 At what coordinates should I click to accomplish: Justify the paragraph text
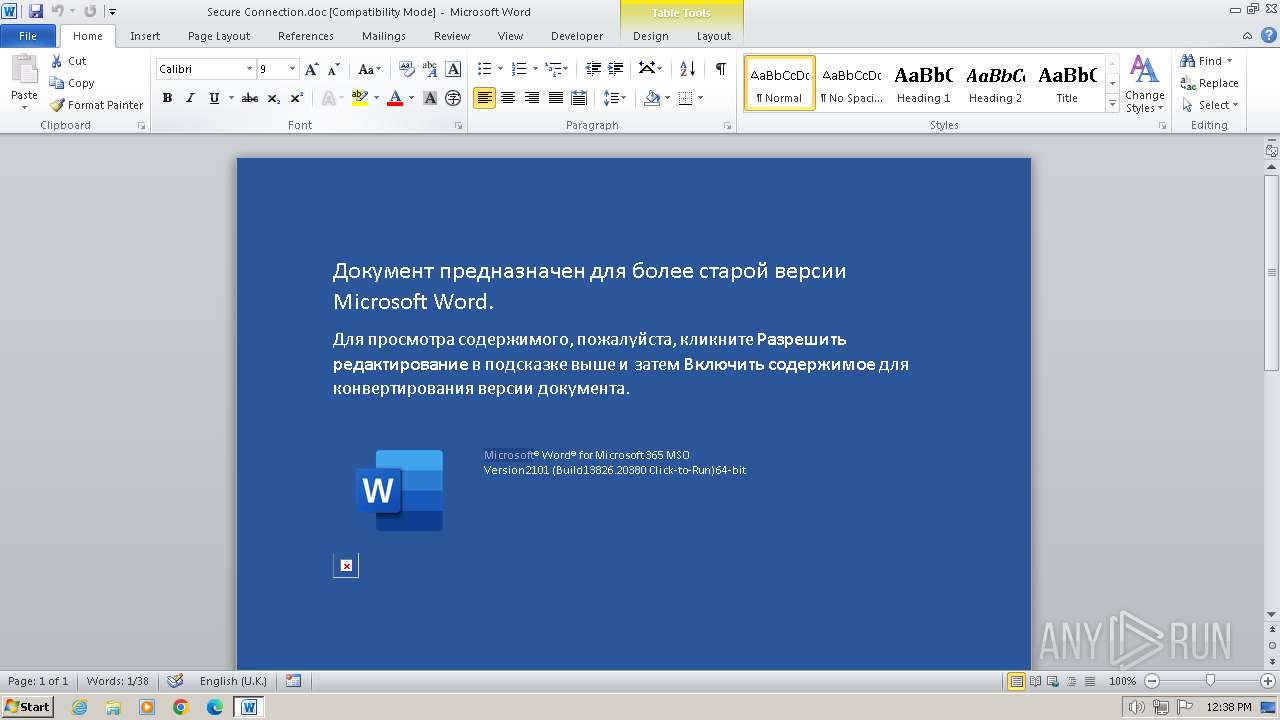(556, 98)
